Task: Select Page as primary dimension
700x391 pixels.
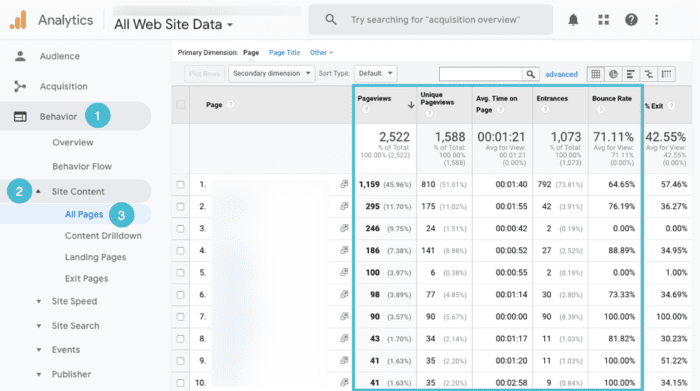Action: coord(251,53)
